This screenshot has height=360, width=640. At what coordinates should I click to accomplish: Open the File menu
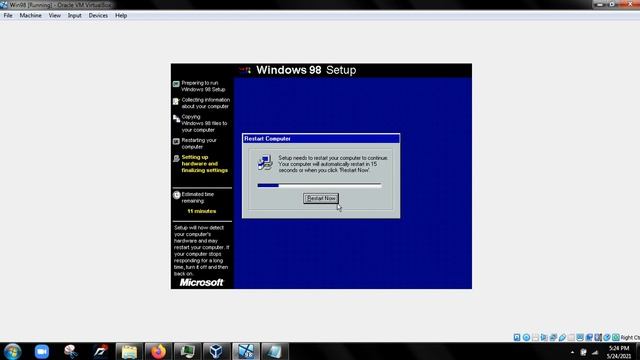(8, 16)
